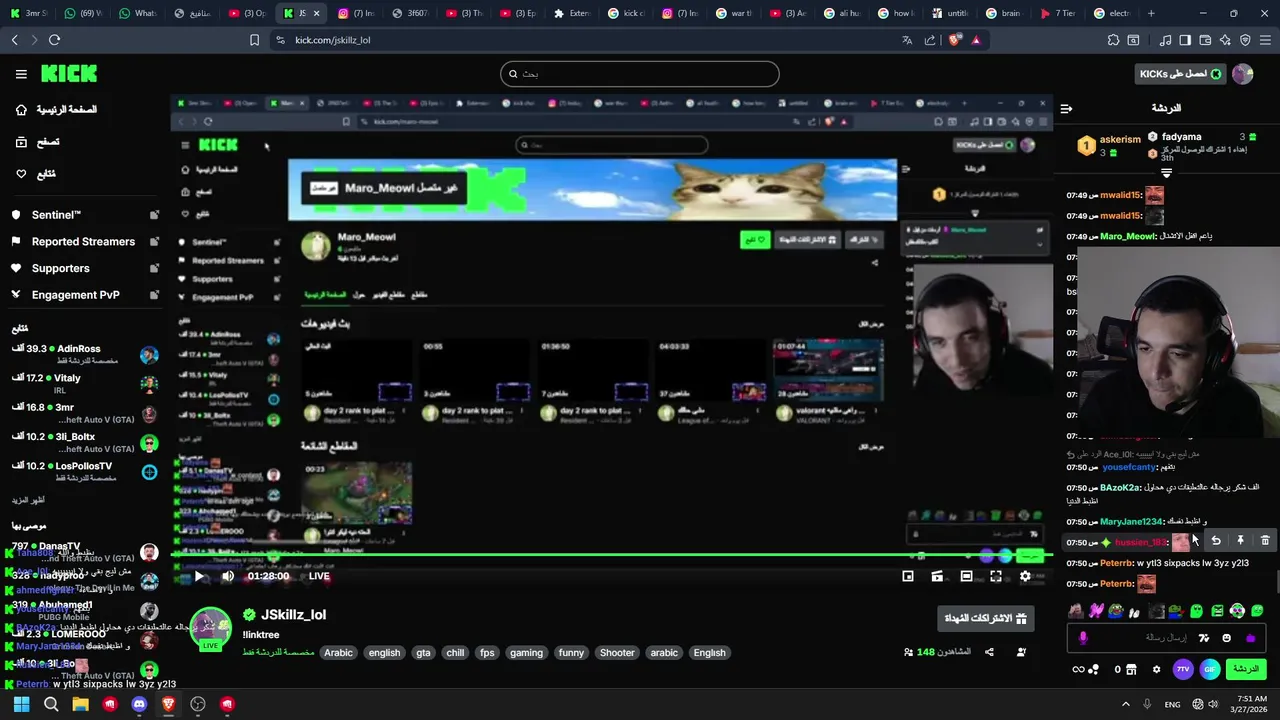
Task: Expand Reported Streamers section arrow
Action: (154, 242)
